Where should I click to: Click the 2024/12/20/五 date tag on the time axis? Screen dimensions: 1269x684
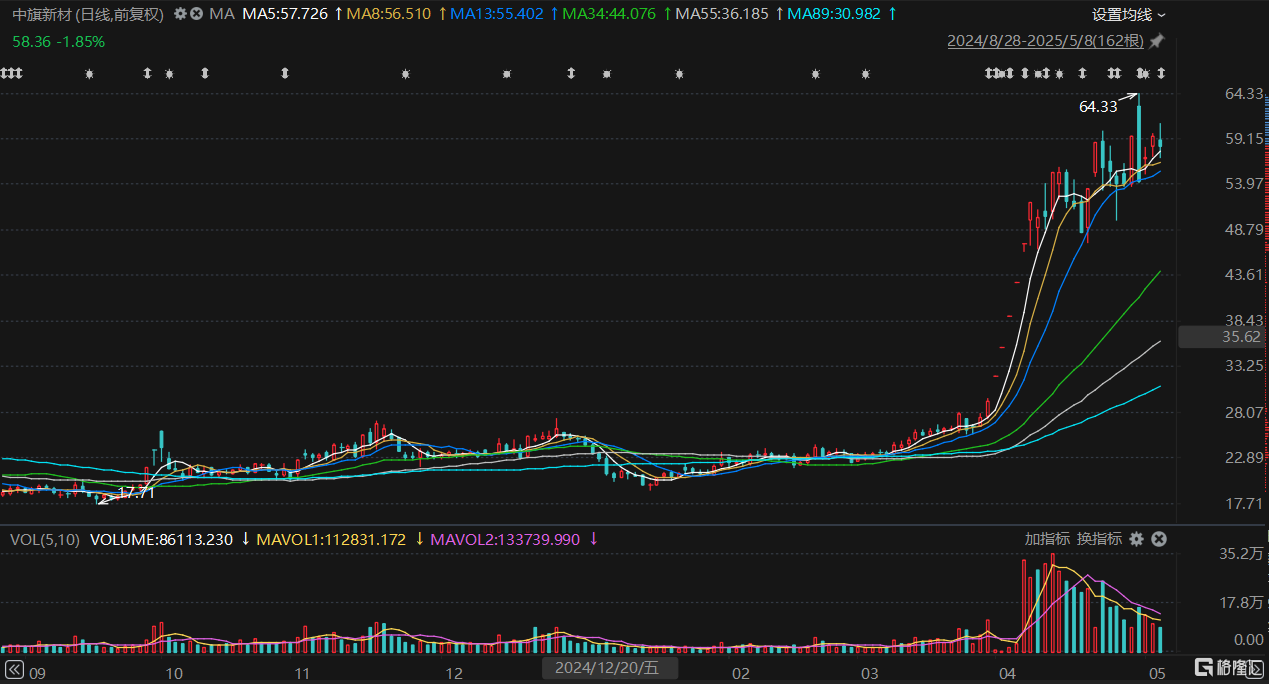(608, 668)
